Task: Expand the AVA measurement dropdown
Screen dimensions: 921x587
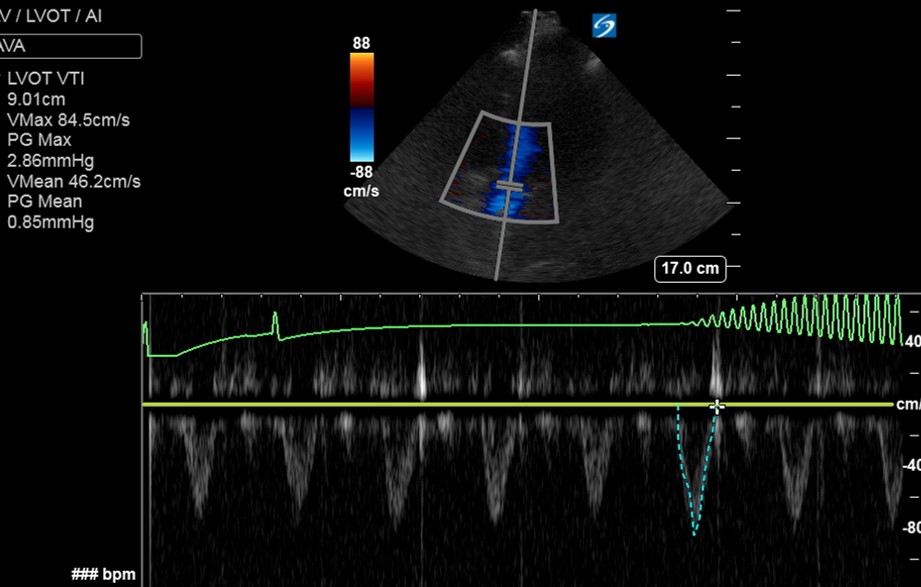Action: point(70,46)
